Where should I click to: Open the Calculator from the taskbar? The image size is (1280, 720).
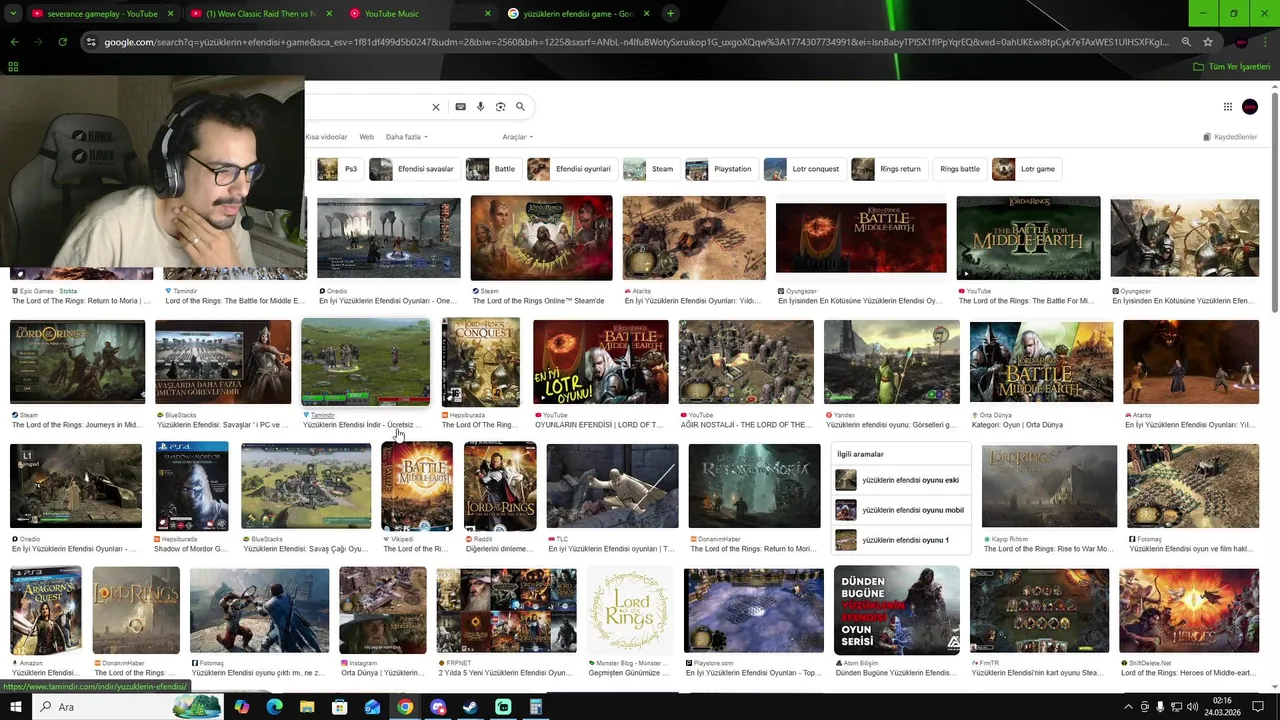pos(535,707)
